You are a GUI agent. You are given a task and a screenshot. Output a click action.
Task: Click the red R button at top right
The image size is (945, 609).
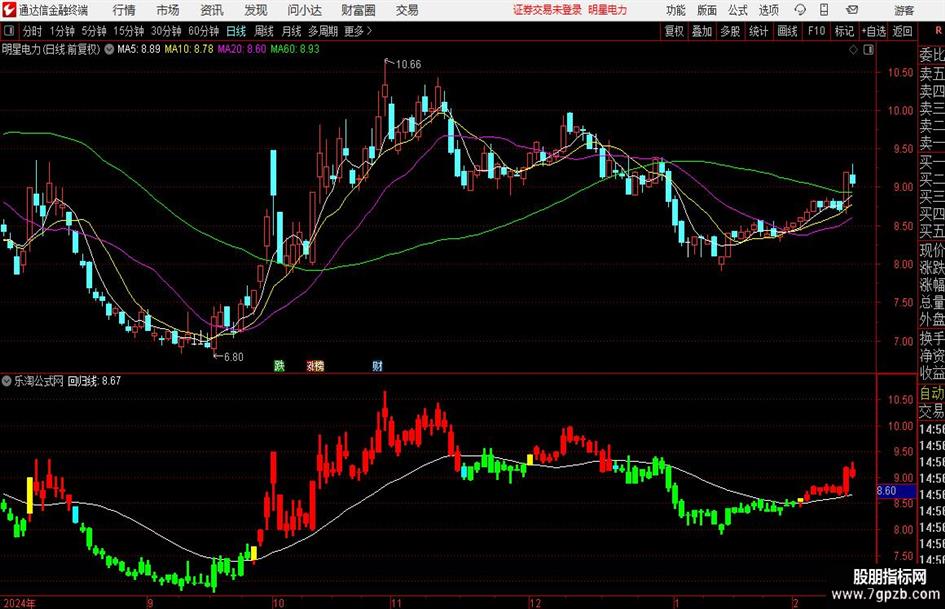938,30
